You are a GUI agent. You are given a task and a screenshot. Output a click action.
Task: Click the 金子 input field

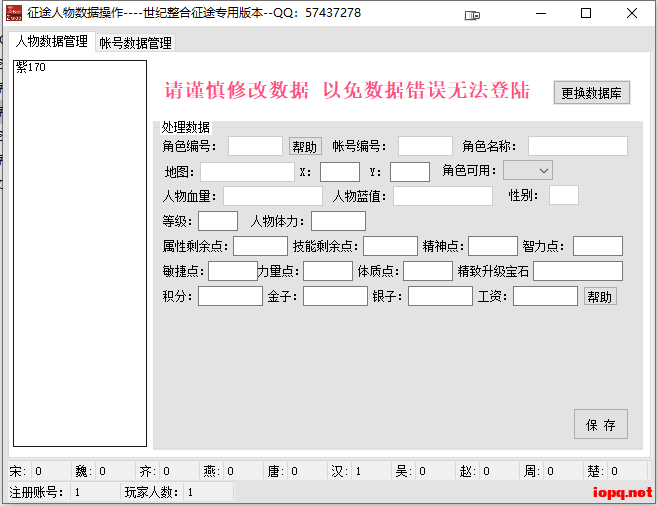pos(335,296)
